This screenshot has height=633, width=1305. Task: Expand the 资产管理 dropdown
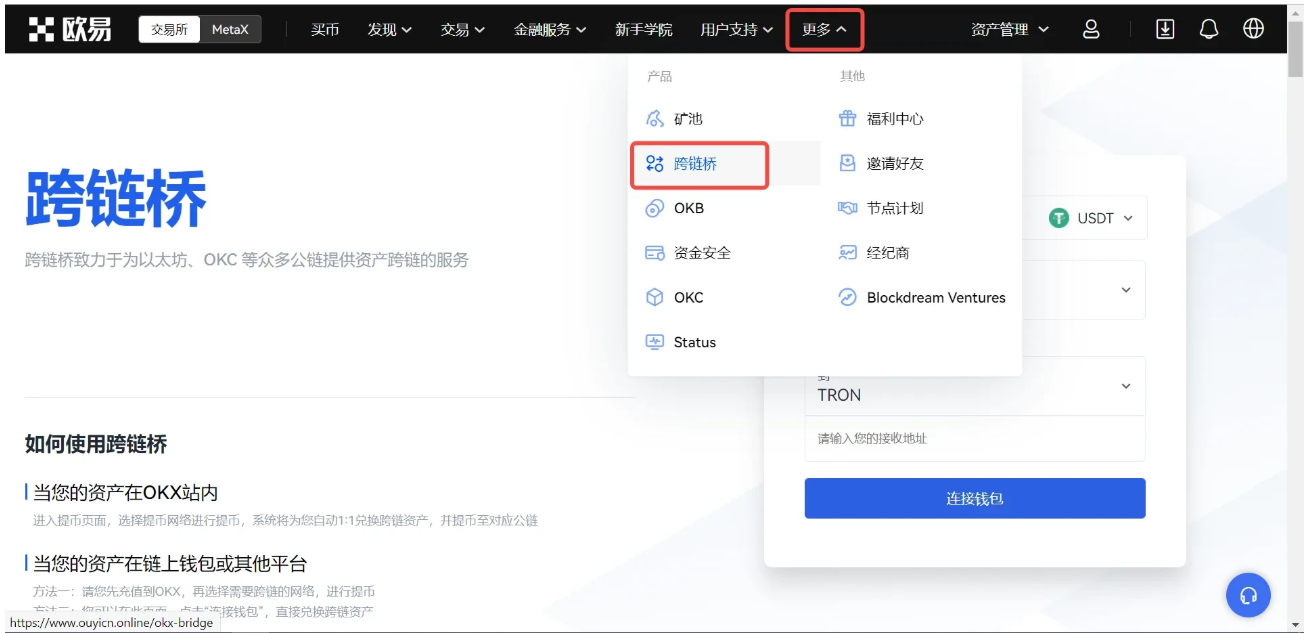click(1010, 30)
